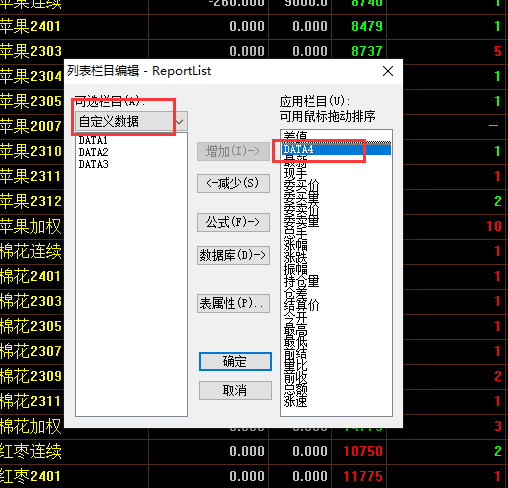Select 前收 in applied columns list

click(295, 377)
